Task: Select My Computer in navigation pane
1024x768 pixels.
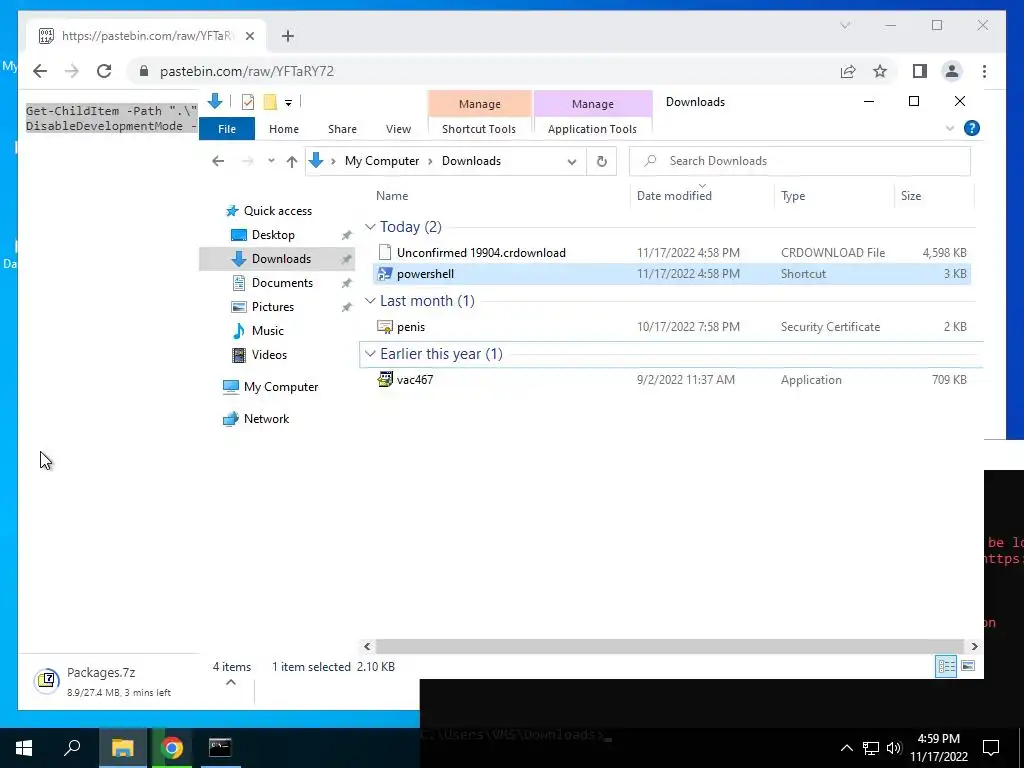Action: (x=281, y=387)
